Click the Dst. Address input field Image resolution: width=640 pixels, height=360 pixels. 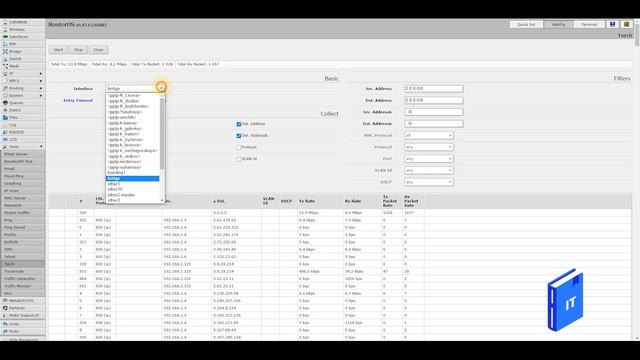point(433,100)
